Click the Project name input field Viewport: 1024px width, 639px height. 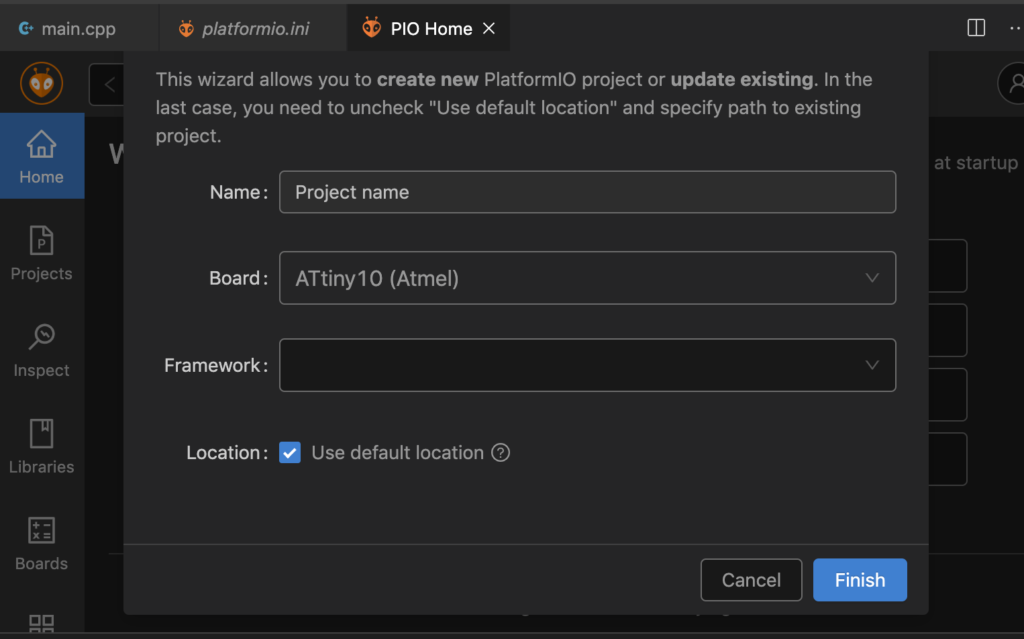coord(587,192)
